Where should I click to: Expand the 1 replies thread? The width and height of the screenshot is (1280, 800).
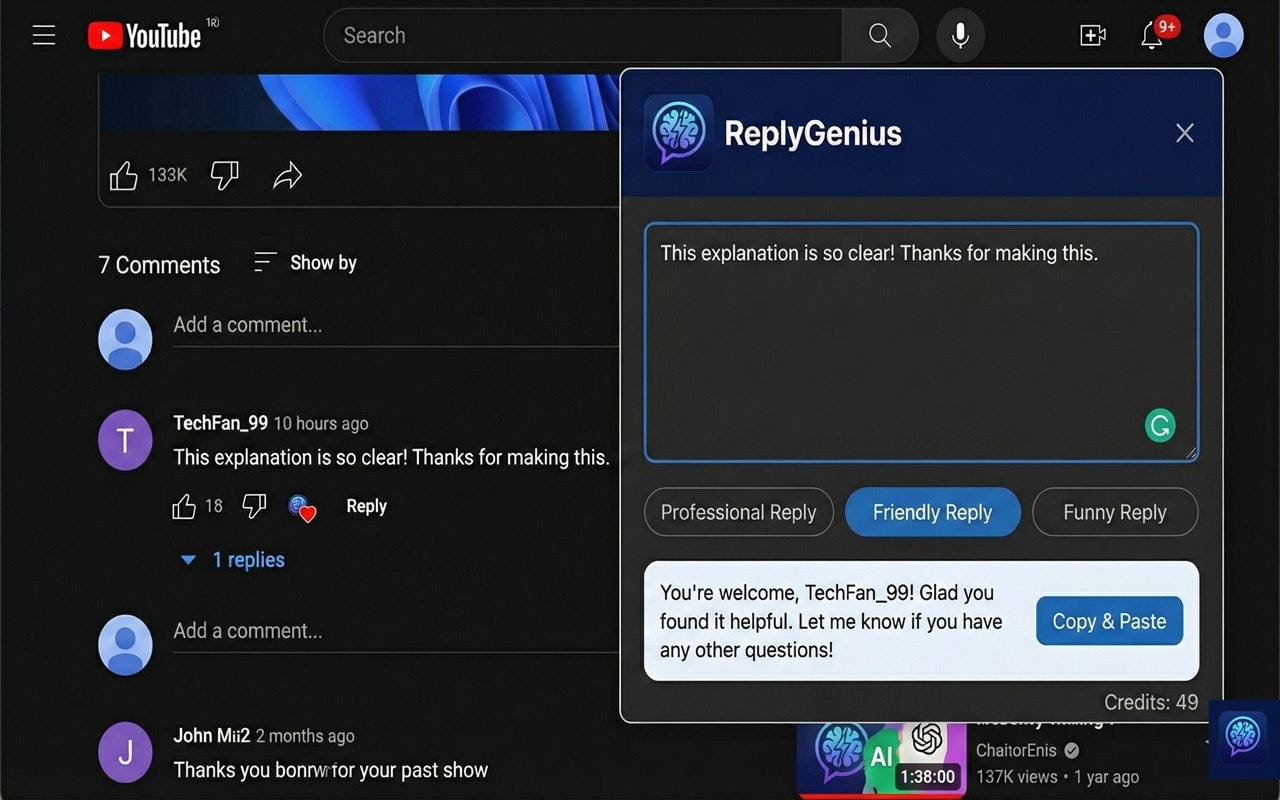(x=231, y=559)
